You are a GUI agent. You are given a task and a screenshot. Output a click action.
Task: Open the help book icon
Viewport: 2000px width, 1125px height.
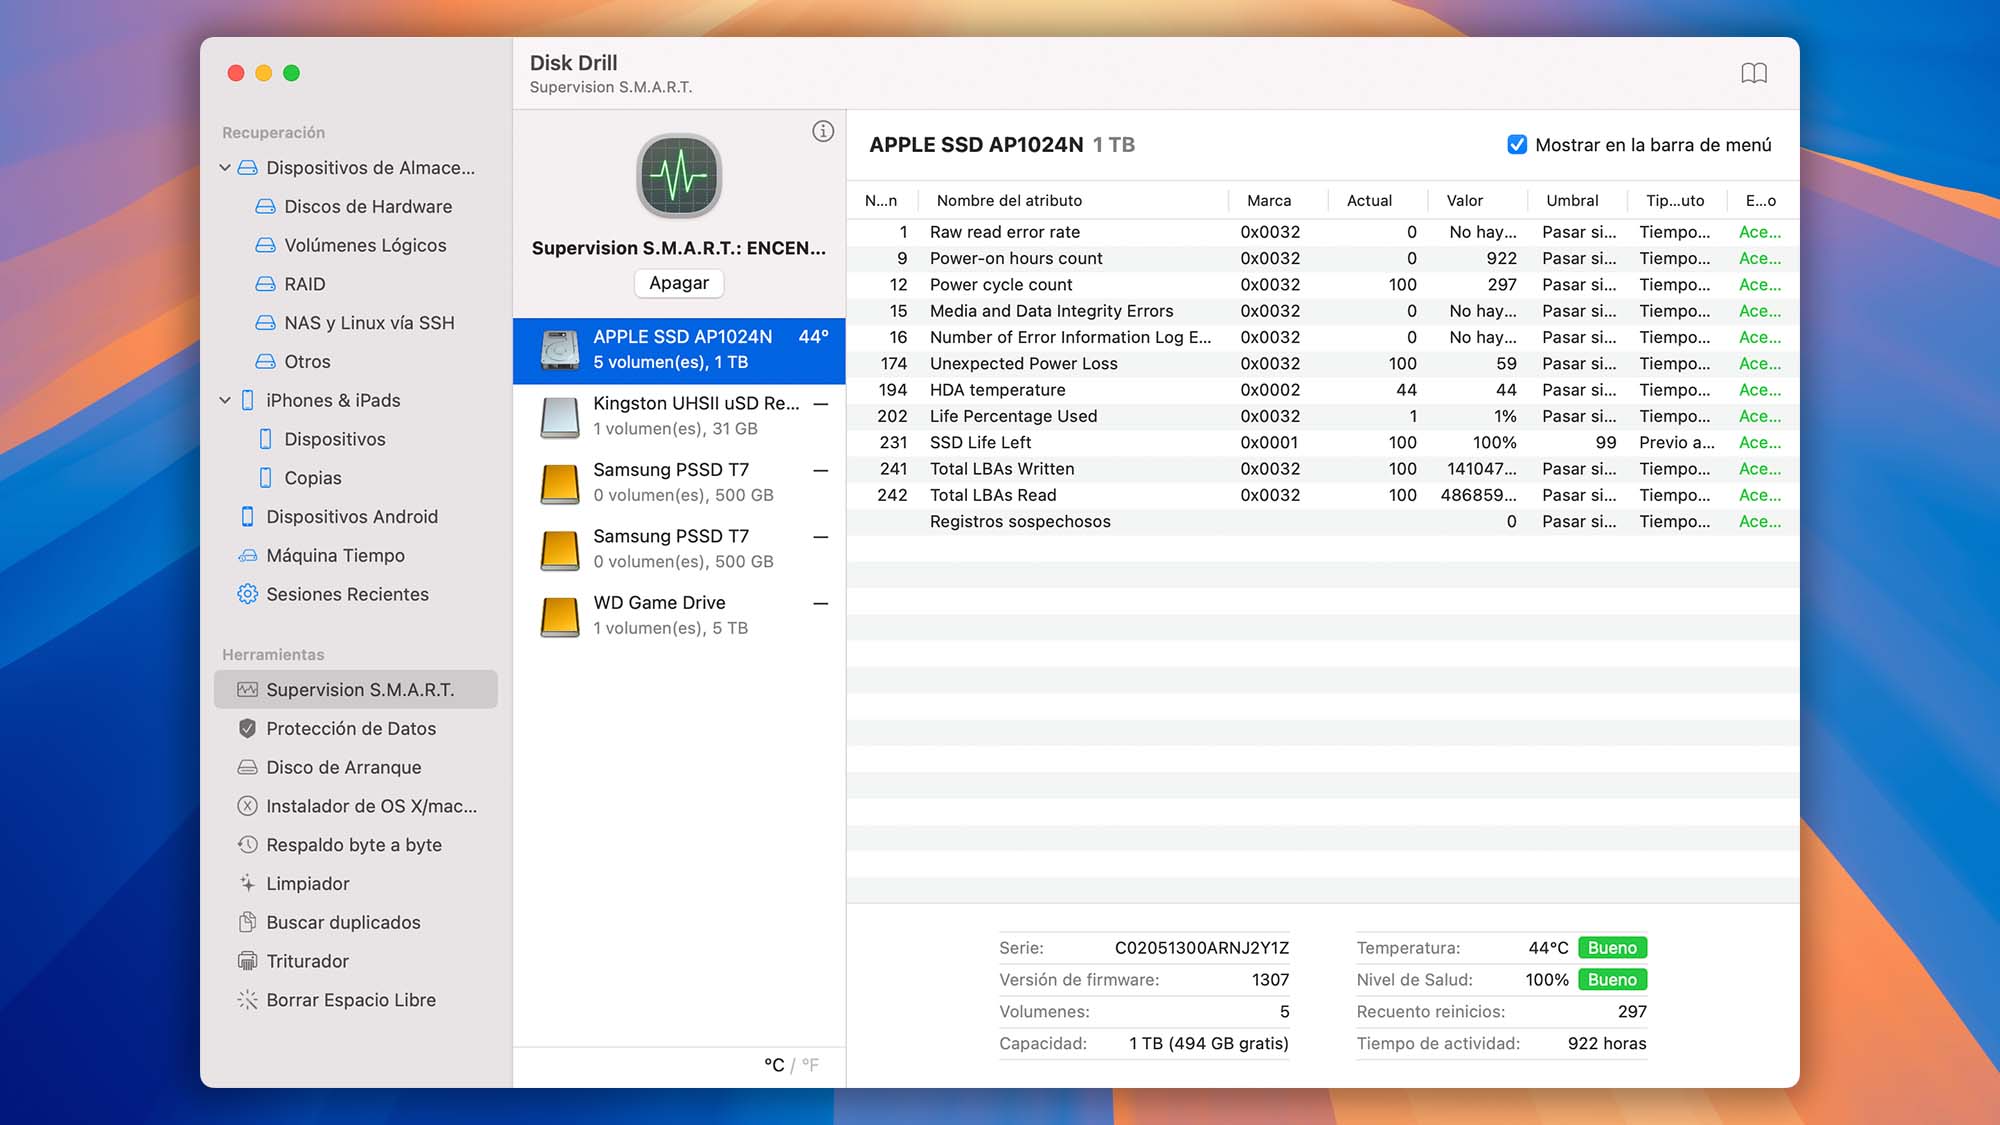[1754, 73]
